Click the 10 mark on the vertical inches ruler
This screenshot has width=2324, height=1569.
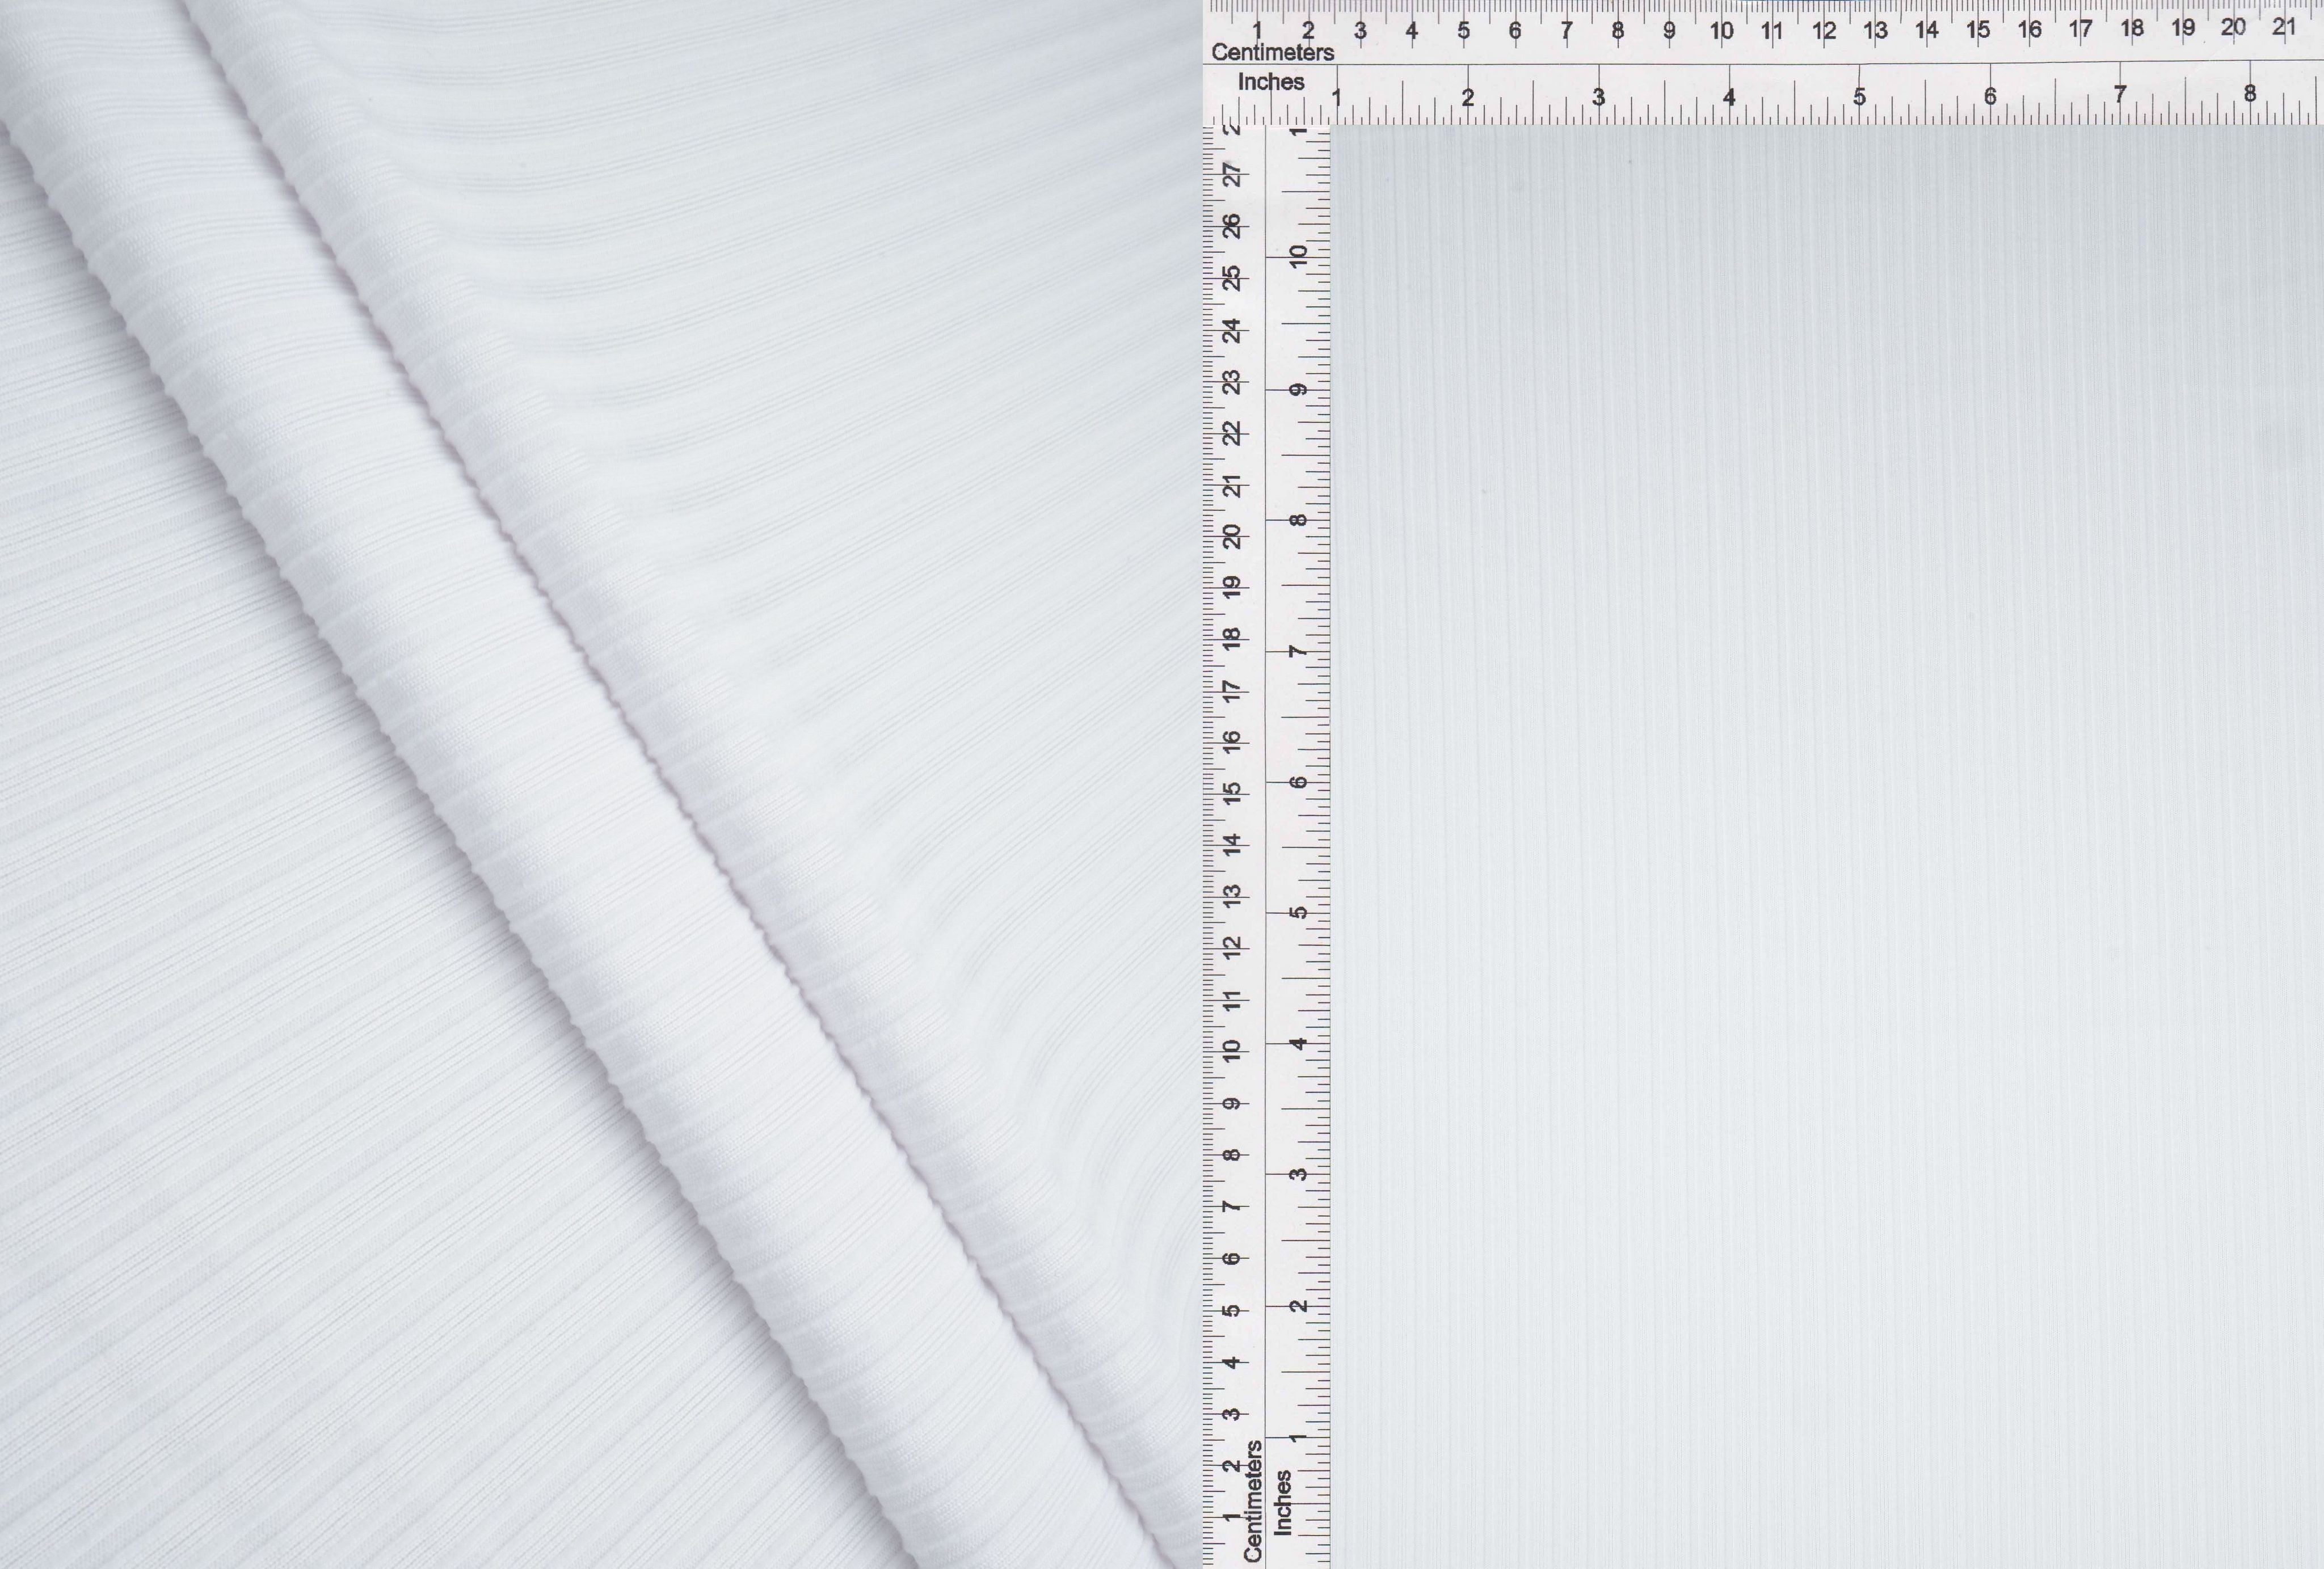(1298, 256)
